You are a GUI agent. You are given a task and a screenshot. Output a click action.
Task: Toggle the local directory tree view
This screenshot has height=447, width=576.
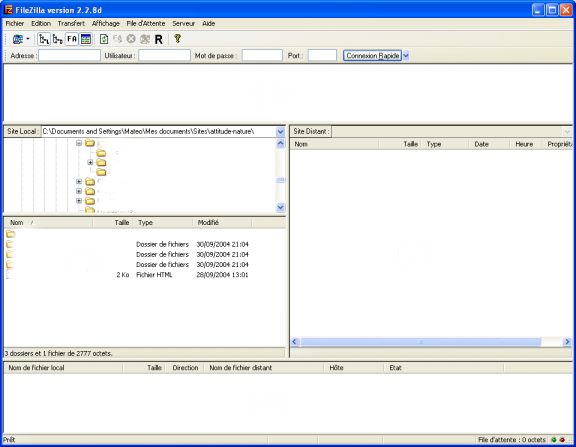point(44,39)
